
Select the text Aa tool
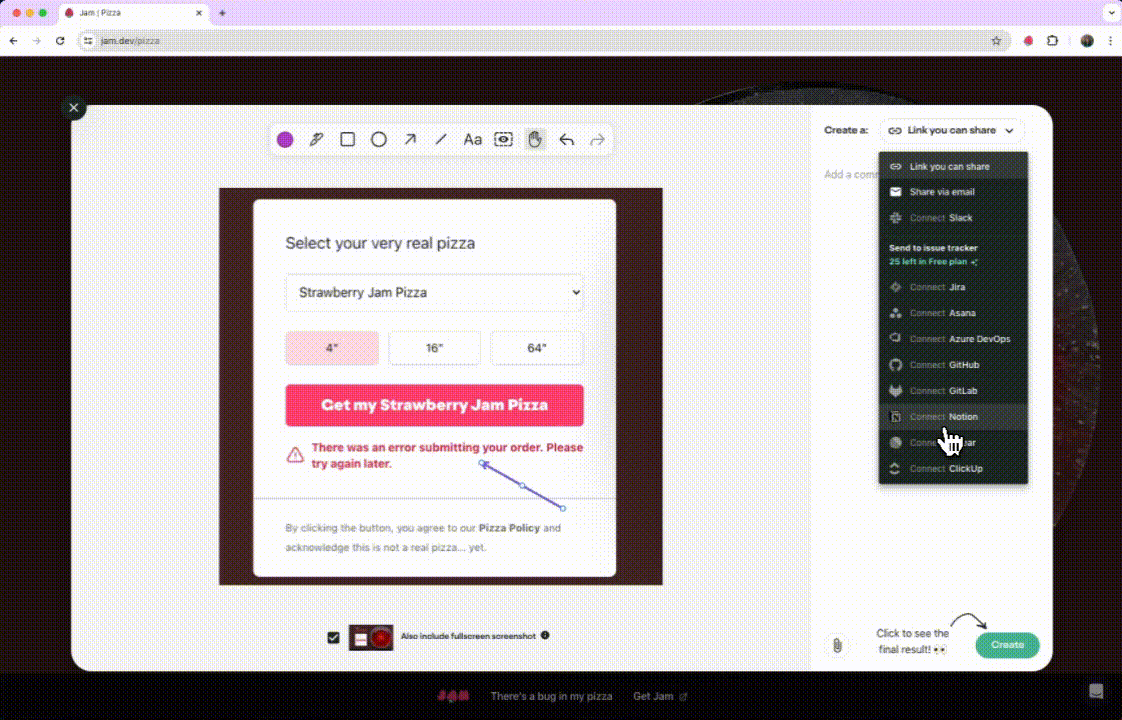pos(473,140)
